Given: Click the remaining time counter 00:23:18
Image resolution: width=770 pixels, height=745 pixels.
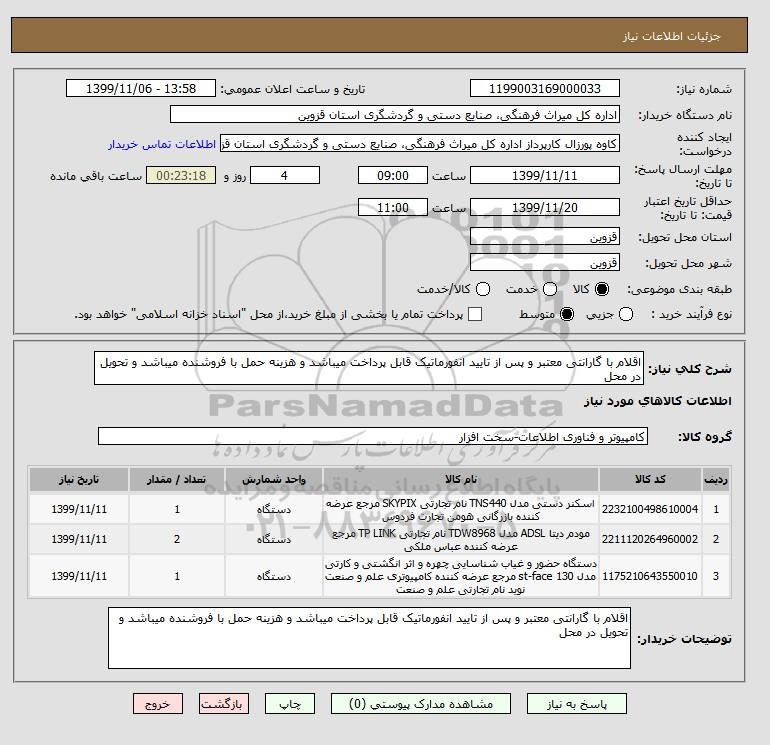Looking at the screenshot, I should click(181, 175).
